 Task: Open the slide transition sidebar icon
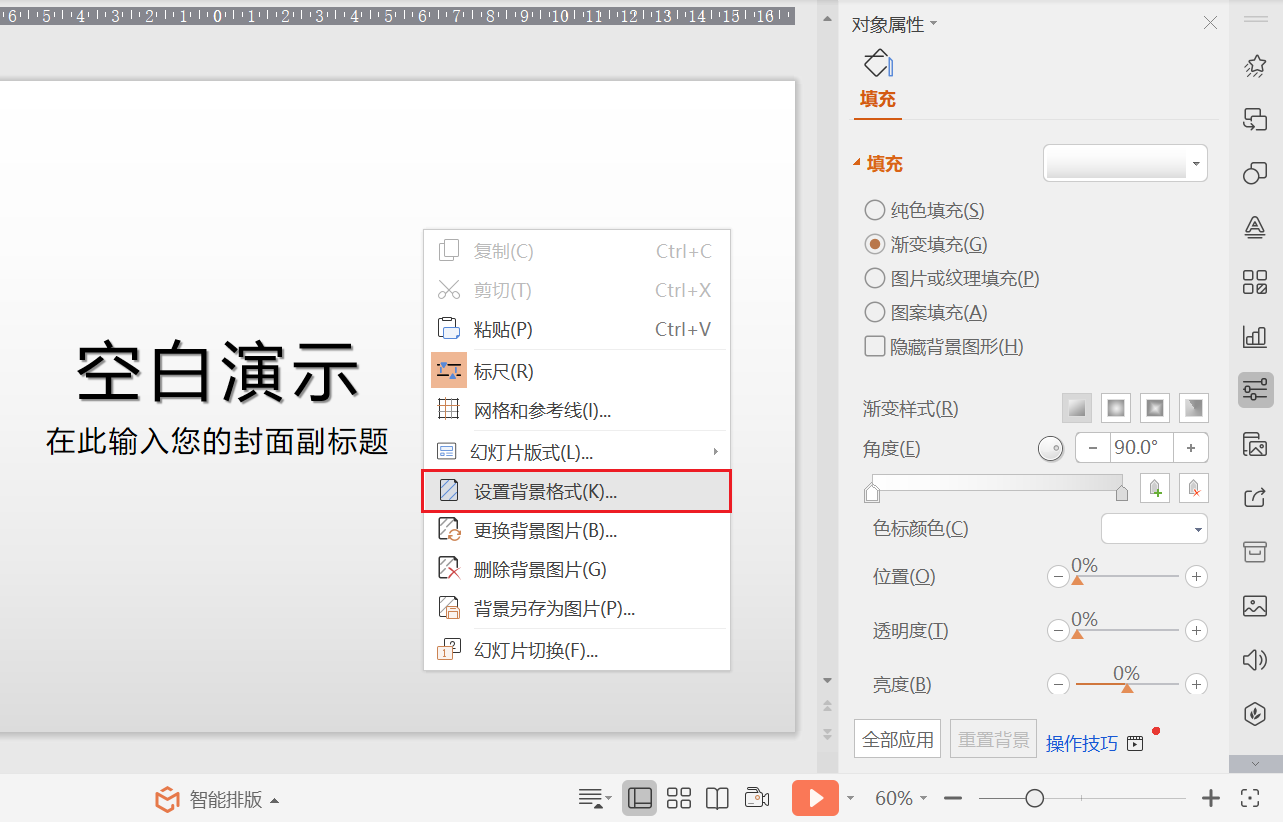tap(1255, 120)
